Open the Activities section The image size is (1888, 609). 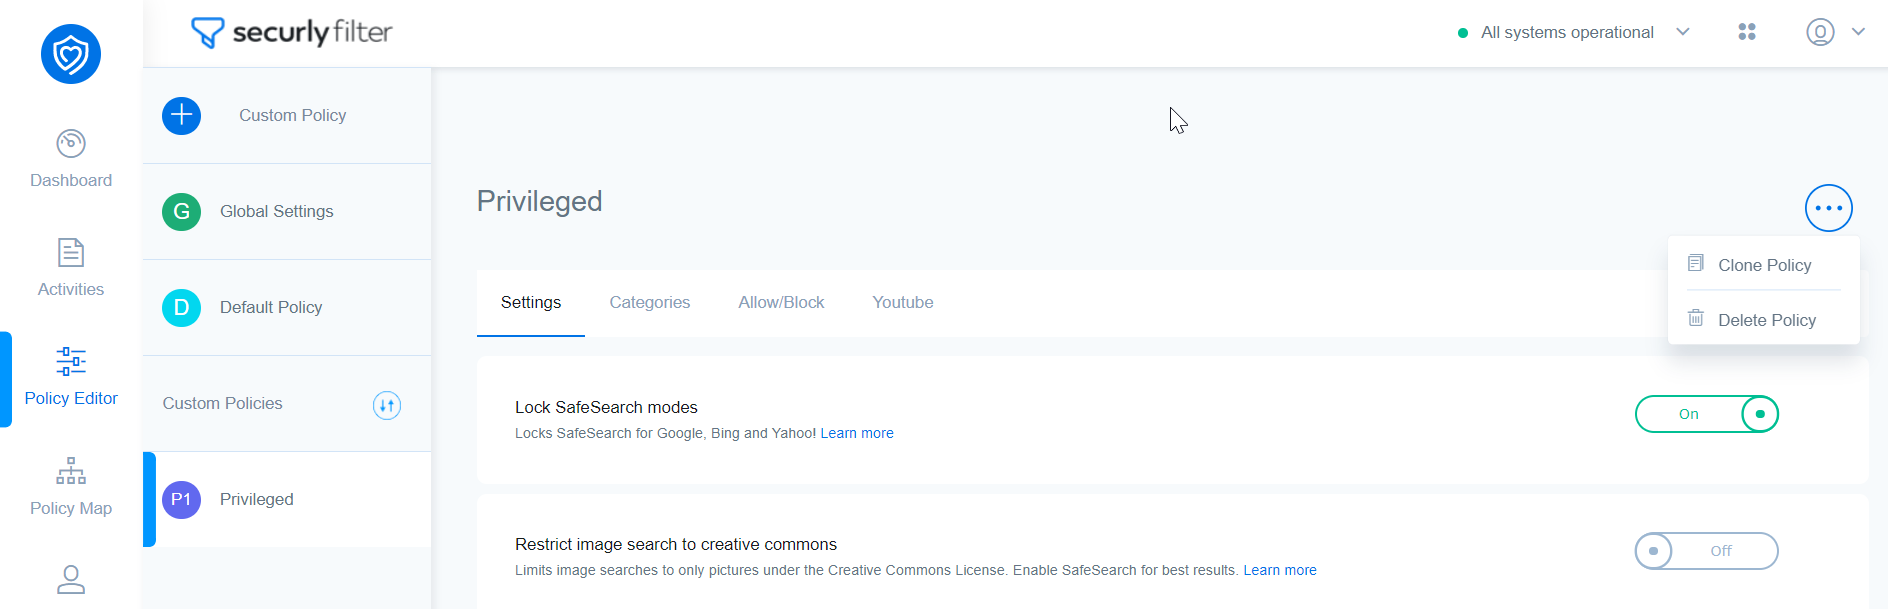[x=71, y=268]
